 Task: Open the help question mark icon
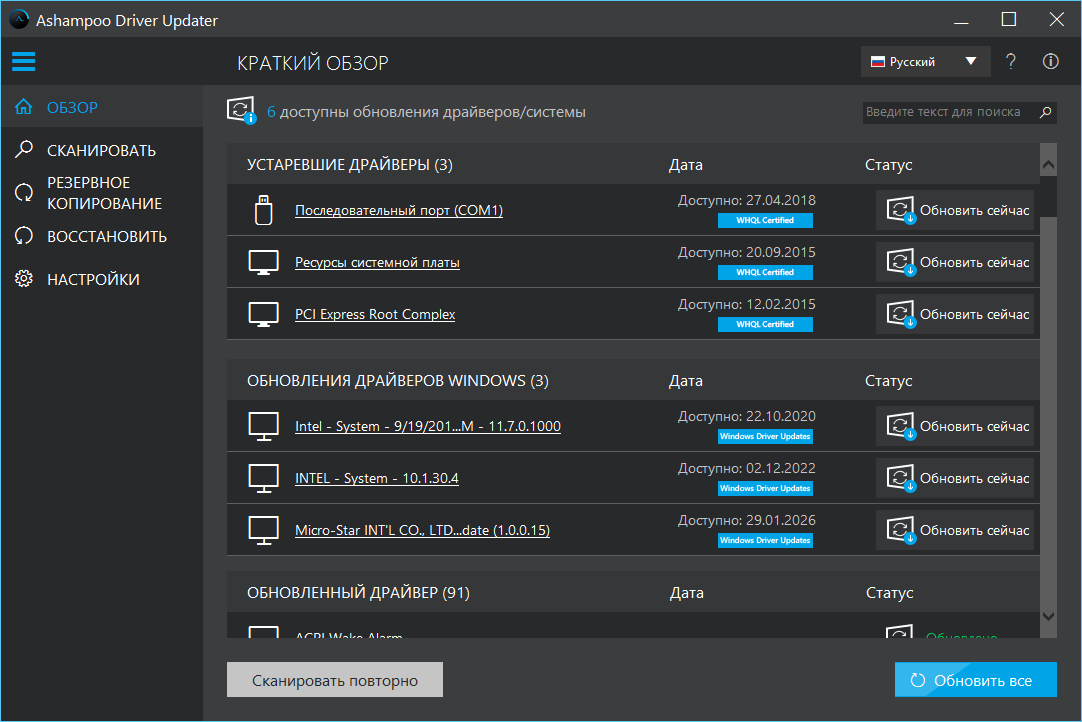coord(1011,62)
